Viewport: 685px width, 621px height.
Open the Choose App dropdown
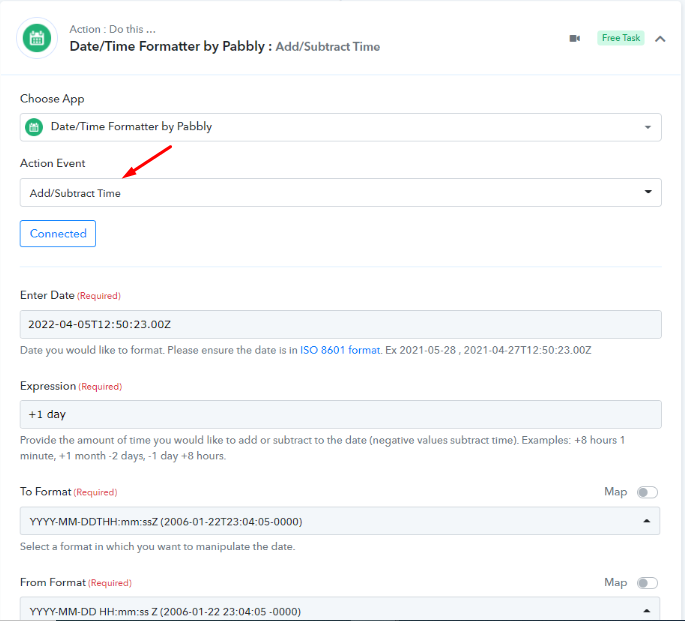pyautogui.click(x=340, y=127)
